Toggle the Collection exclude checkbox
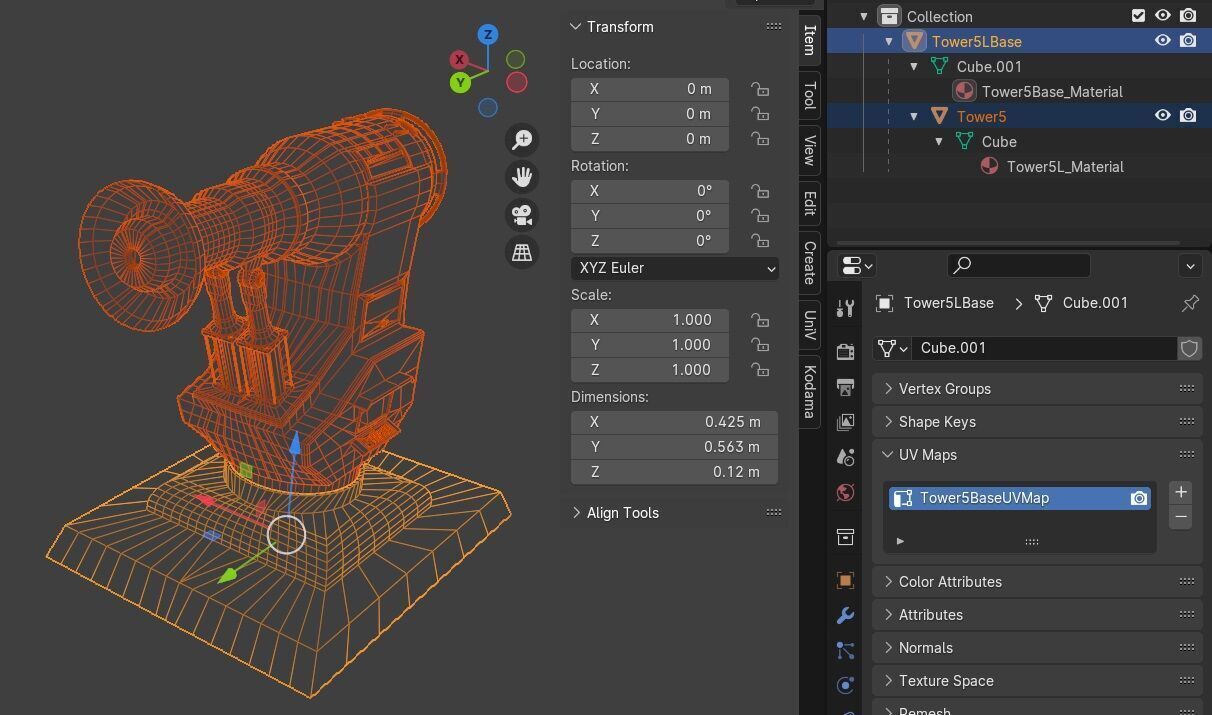This screenshot has height=715, width=1212. point(1138,16)
